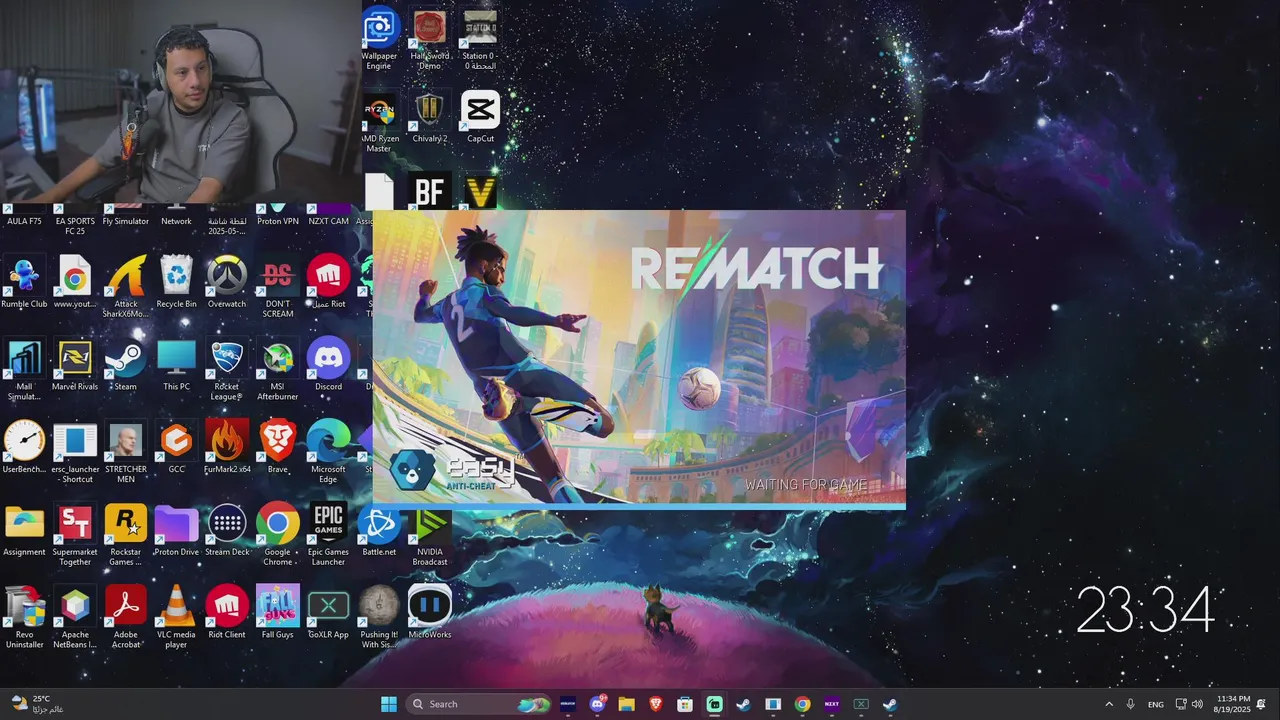Viewport: 1280px width, 720px height.
Task: Open the ENG language switcher
Action: (1156, 704)
